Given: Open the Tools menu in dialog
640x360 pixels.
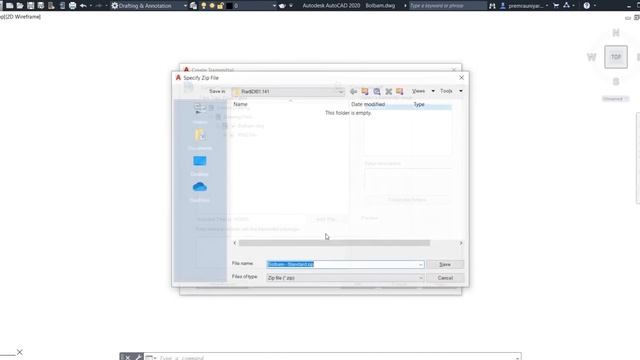Looking at the screenshot, I should (451, 91).
